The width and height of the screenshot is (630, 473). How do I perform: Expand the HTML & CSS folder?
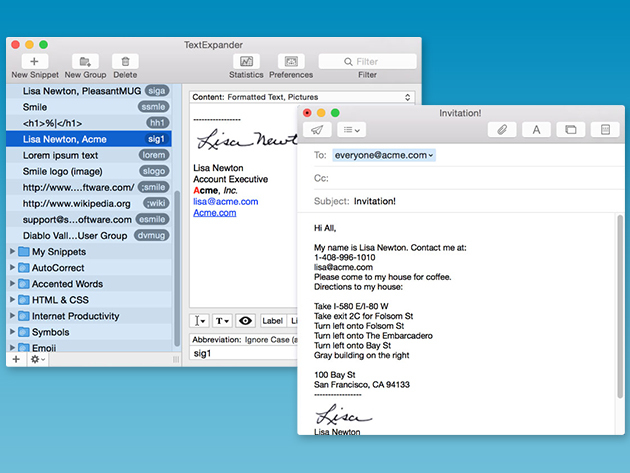point(13,300)
